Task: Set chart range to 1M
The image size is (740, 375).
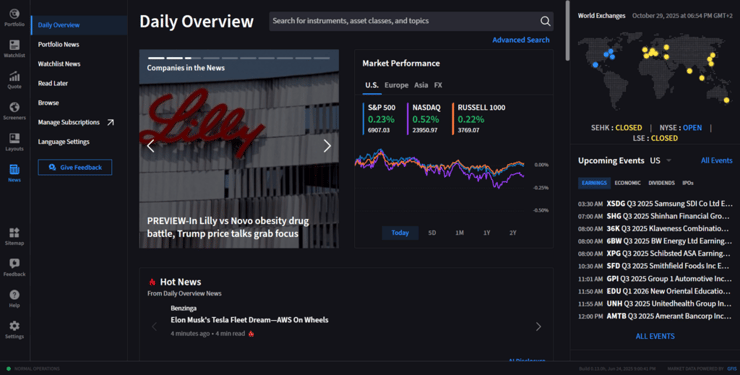Action: pyautogui.click(x=459, y=233)
